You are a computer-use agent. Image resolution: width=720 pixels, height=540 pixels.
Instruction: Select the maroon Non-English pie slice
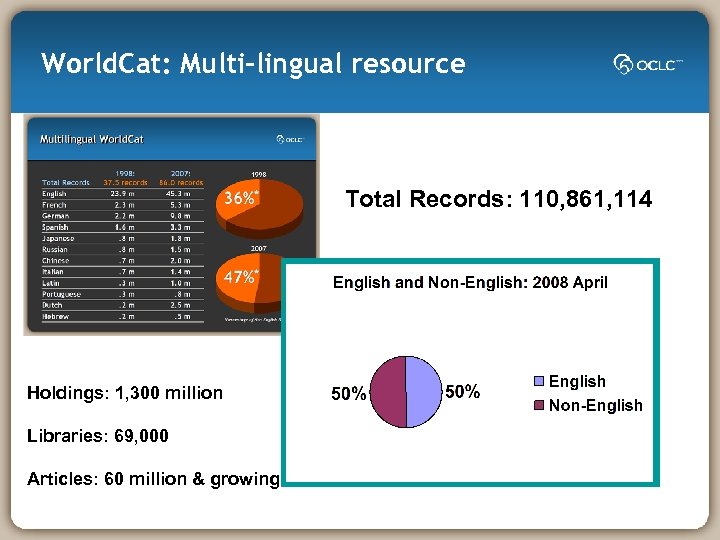pos(388,392)
